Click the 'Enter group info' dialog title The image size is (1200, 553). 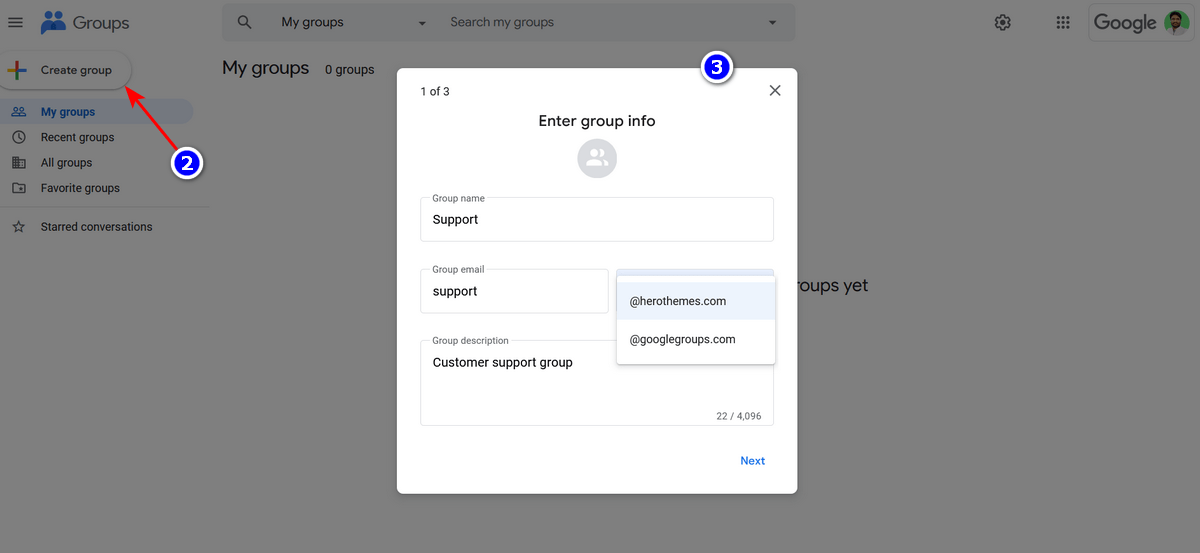click(x=597, y=121)
